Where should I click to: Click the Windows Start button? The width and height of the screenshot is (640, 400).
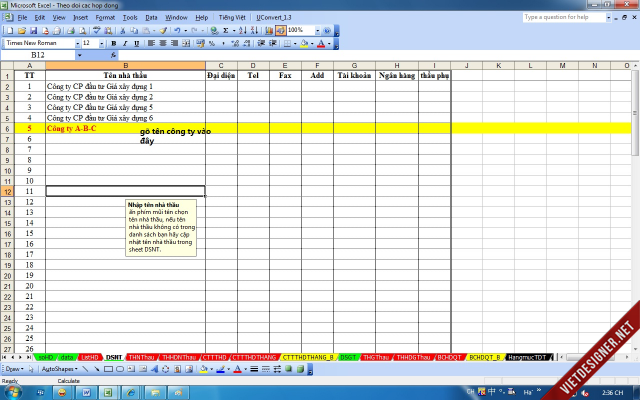point(12,391)
